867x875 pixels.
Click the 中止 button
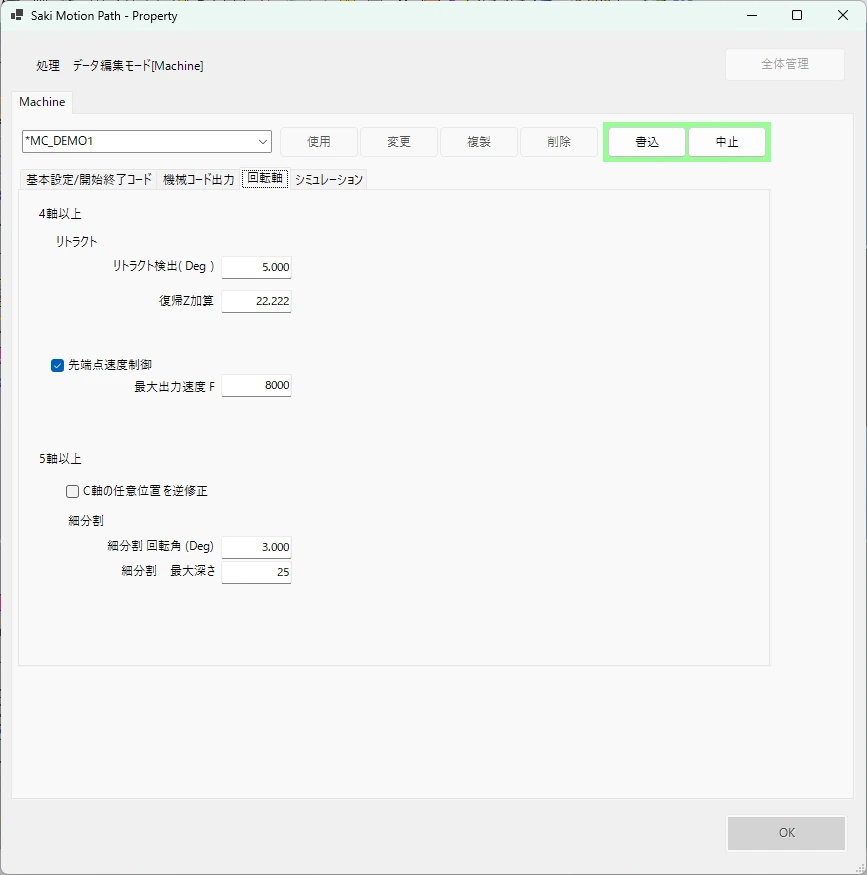point(727,142)
